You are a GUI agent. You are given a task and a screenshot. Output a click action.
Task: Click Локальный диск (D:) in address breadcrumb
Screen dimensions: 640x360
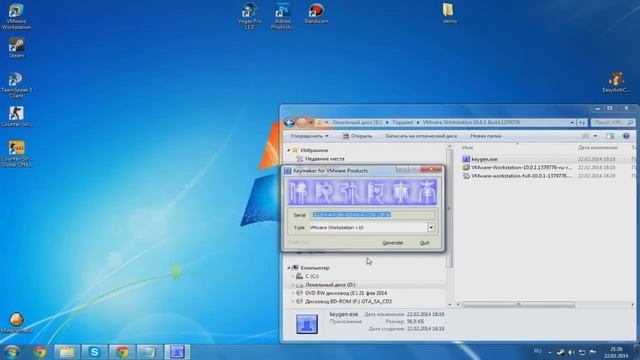pos(357,122)
